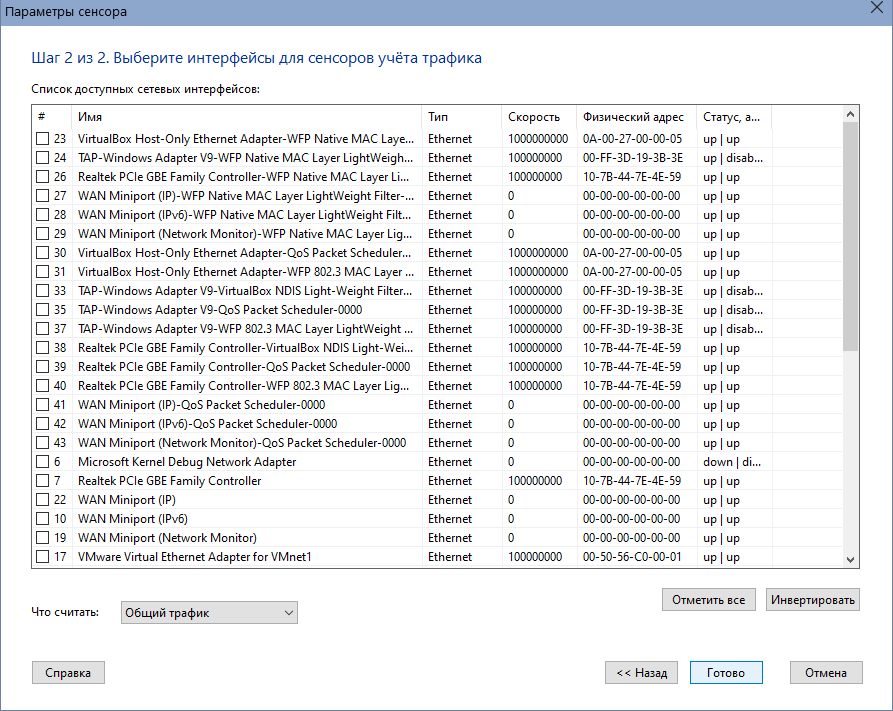Click the 'Инвертировать' button

[x=813, y=600]
